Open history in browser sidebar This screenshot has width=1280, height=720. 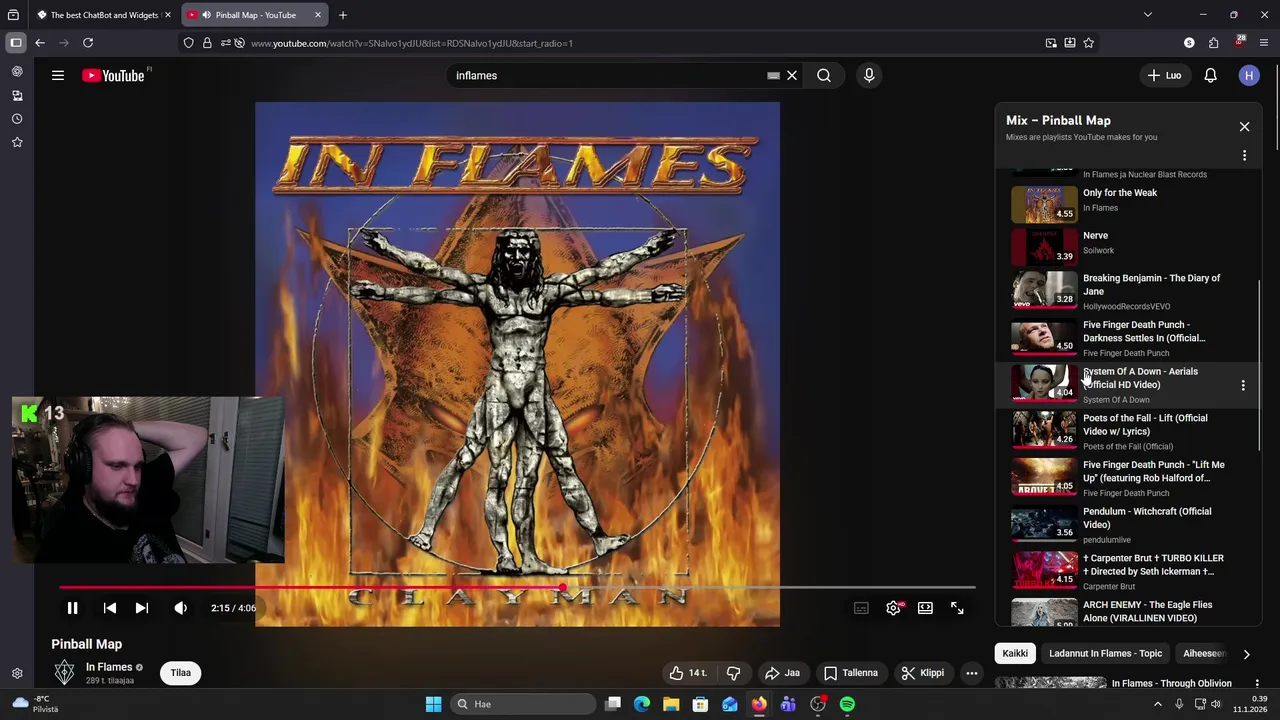(17, 119)
